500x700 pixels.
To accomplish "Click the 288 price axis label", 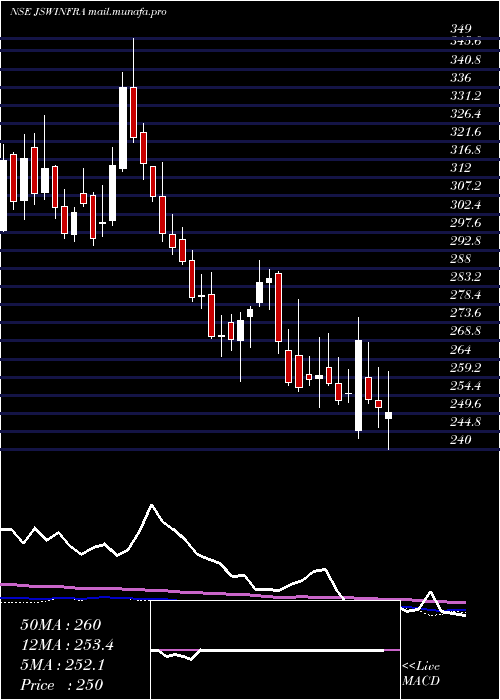I will tap(461, 259).
